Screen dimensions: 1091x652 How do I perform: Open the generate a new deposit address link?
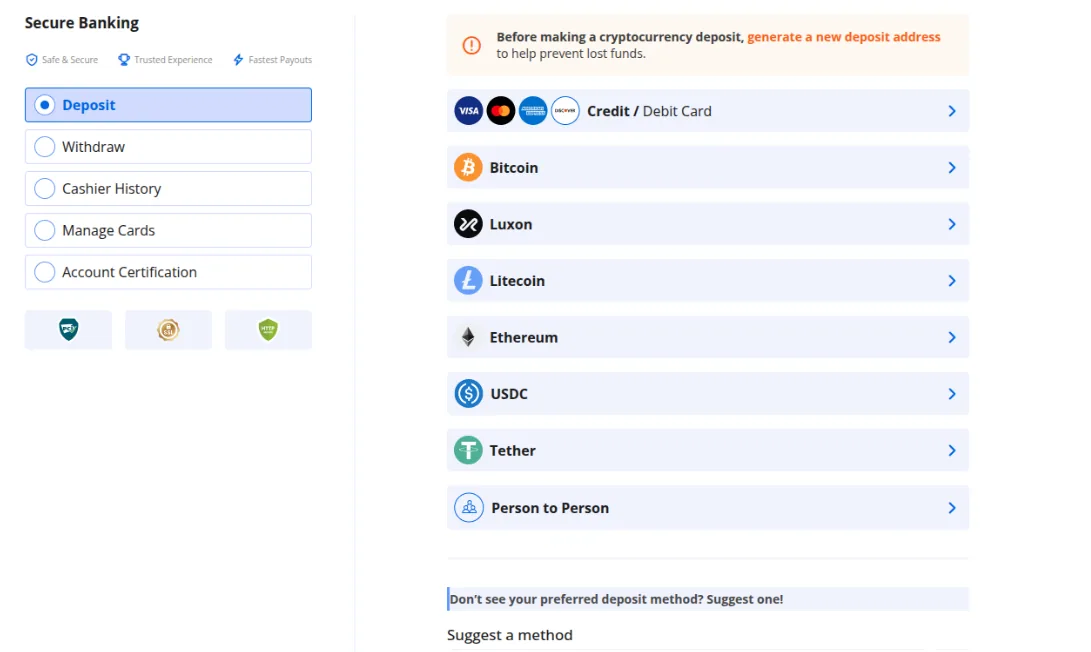(x=843, y=37)
